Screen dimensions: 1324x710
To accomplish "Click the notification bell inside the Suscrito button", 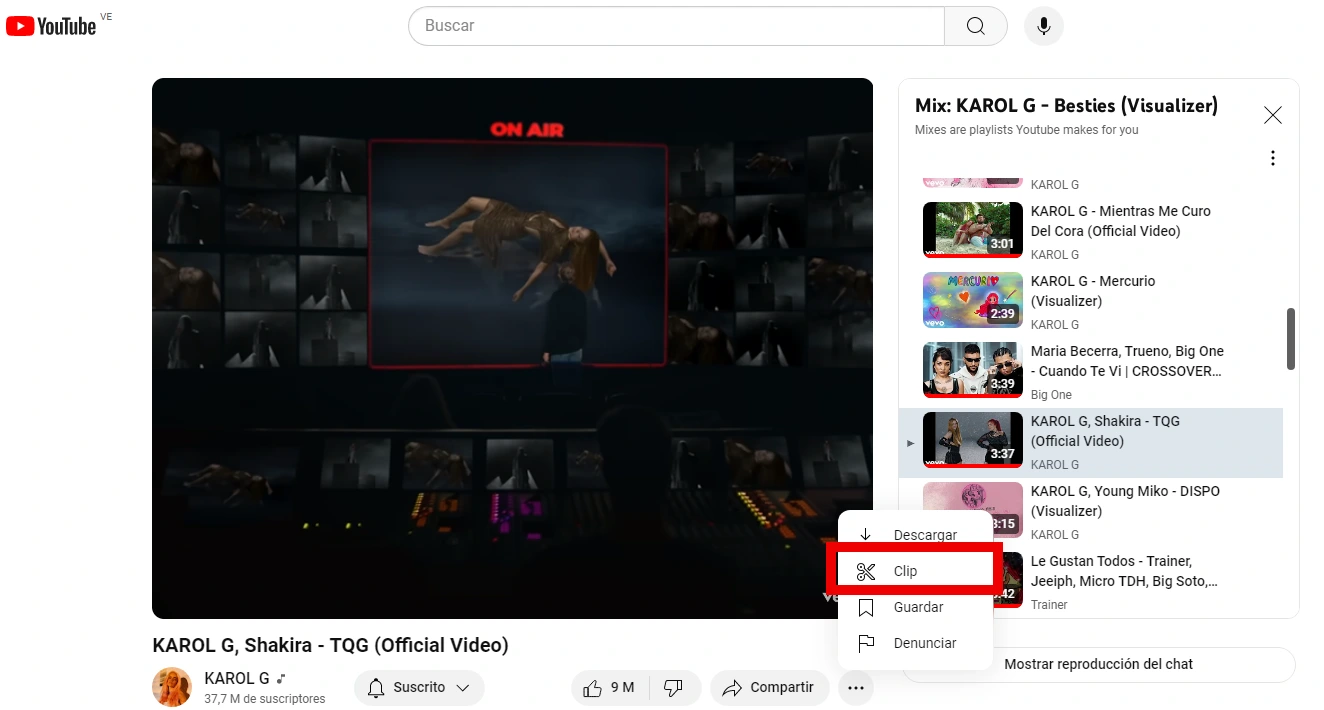I will [376, 687].
